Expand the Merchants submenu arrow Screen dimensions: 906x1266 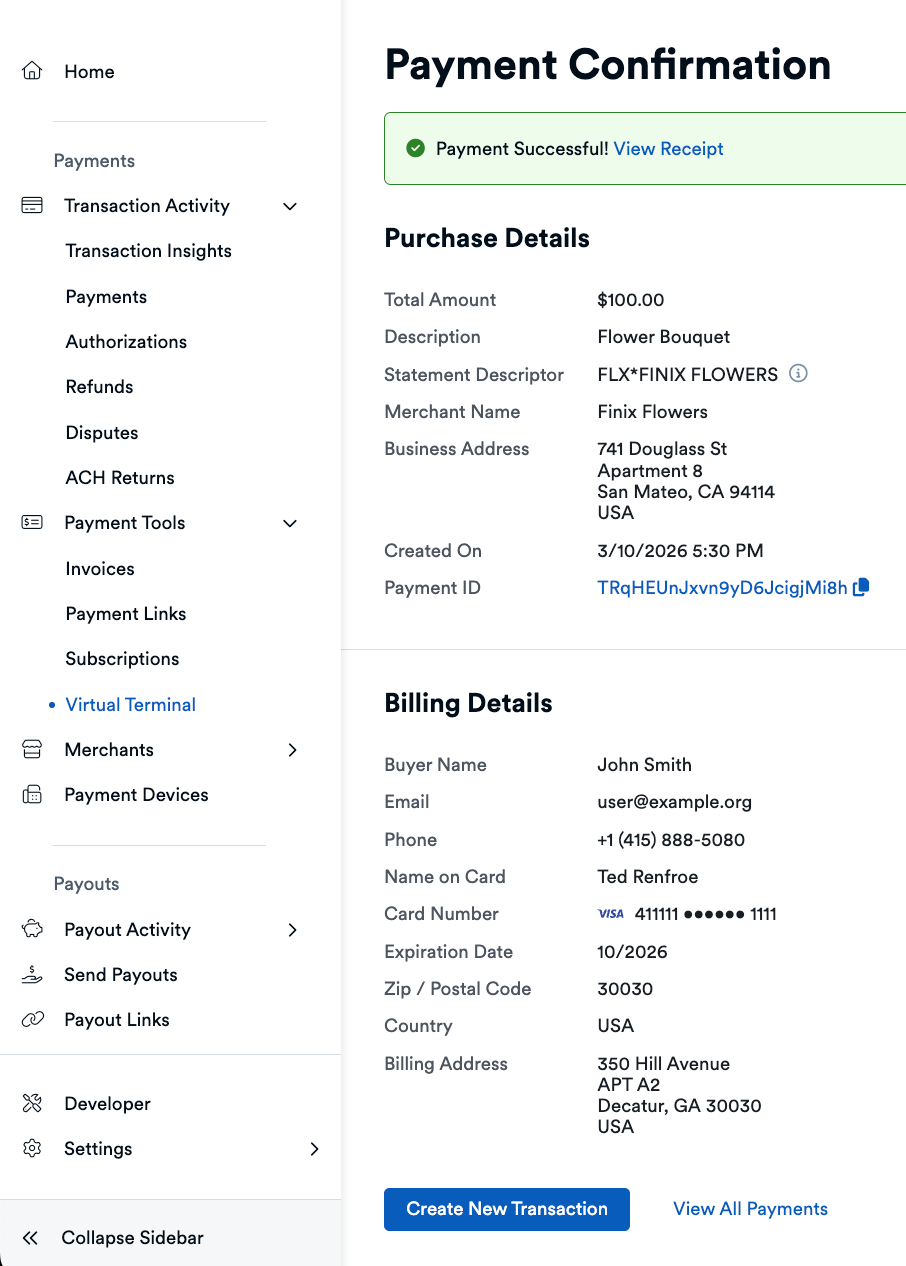pos(292,750)
